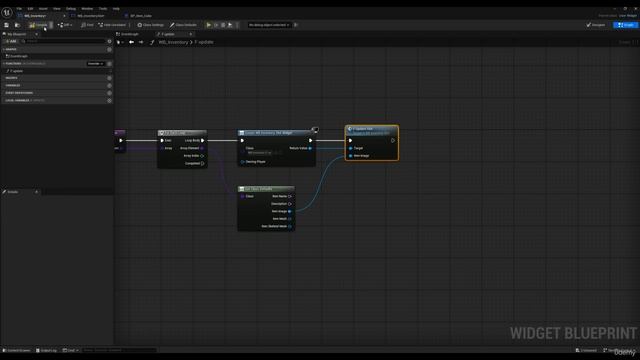
Task: Click the debug object locate icon
Action: point(296,25)
